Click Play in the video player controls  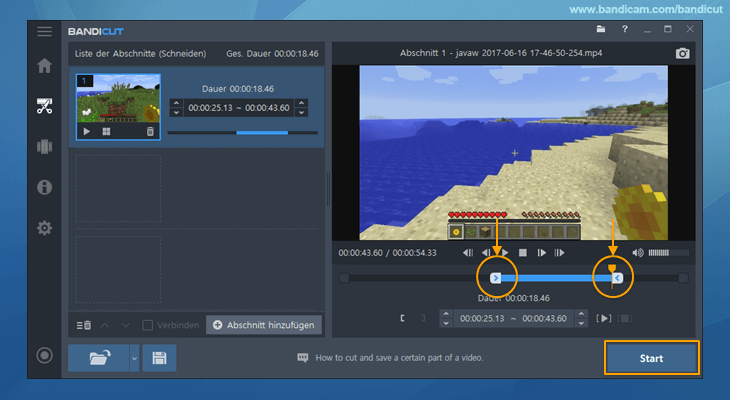point(505,253)
